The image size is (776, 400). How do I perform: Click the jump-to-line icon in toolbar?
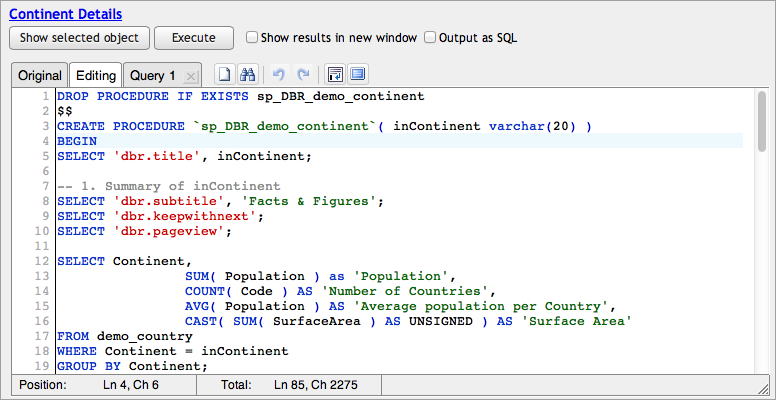click(335, 75)
